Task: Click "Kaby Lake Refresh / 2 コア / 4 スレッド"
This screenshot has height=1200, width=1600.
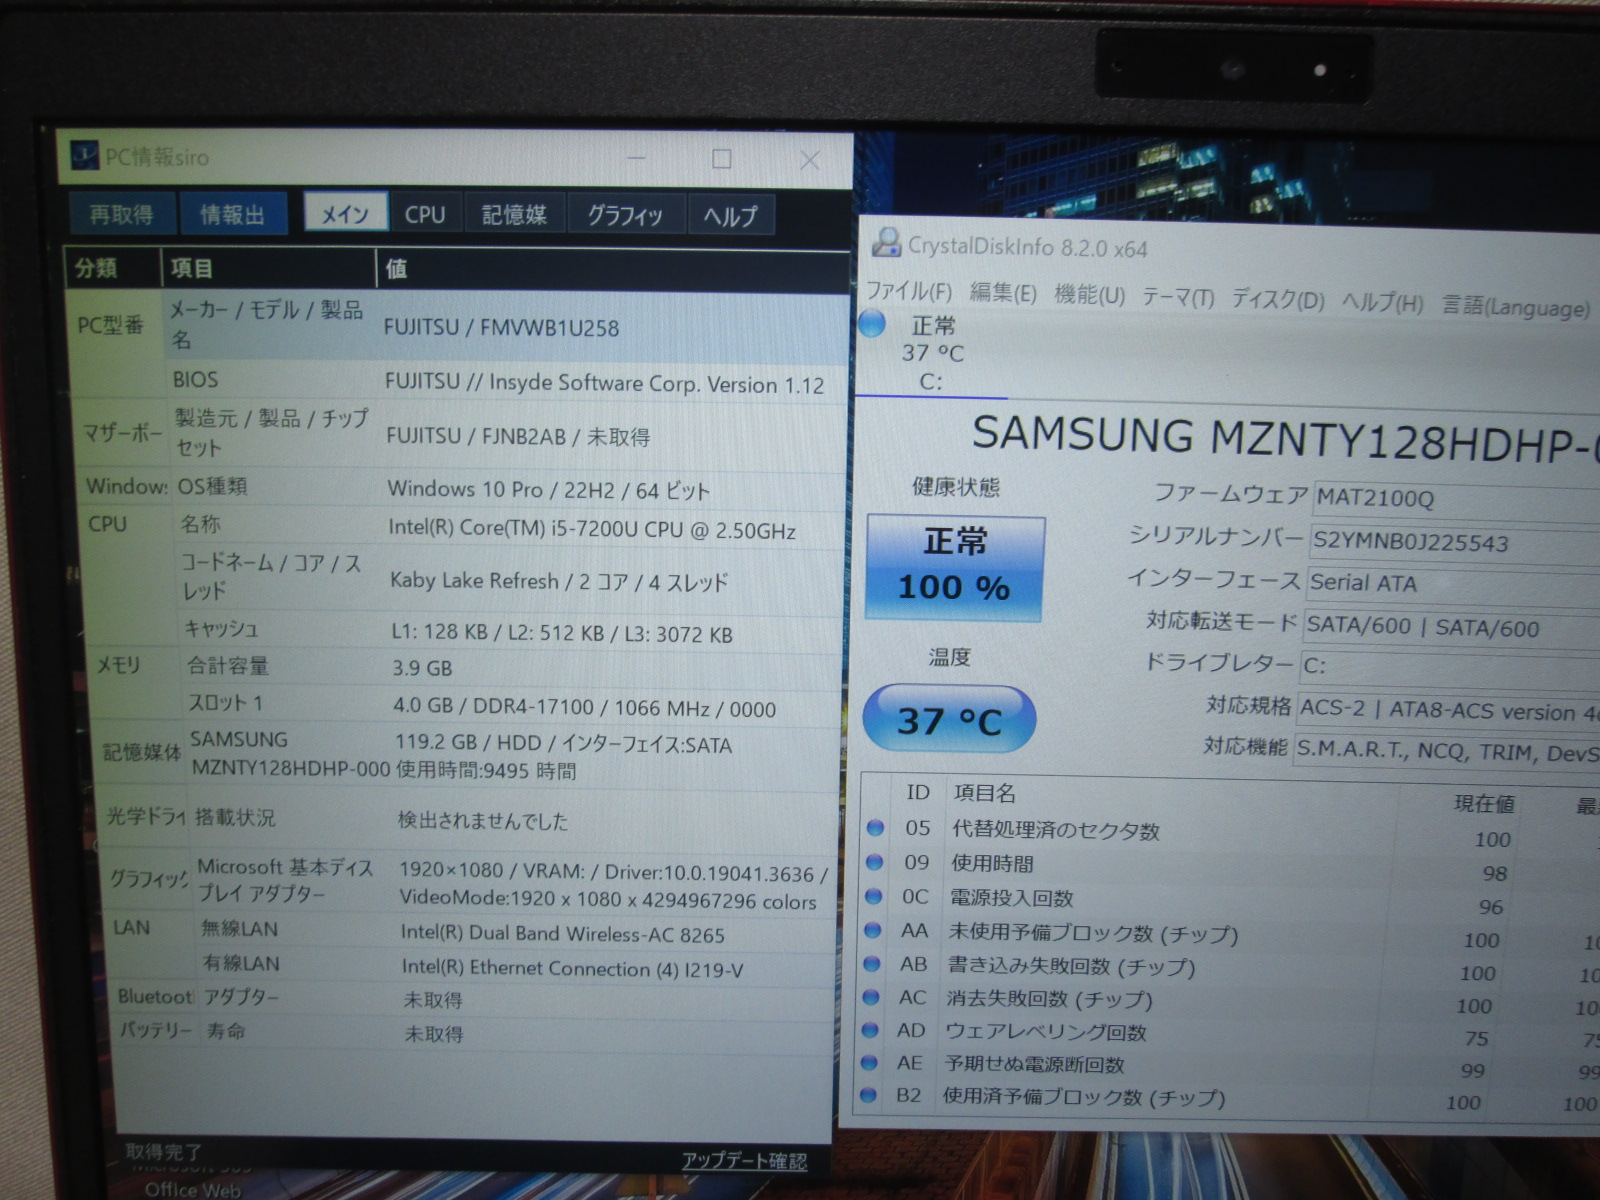Action: tap(559, 581)
